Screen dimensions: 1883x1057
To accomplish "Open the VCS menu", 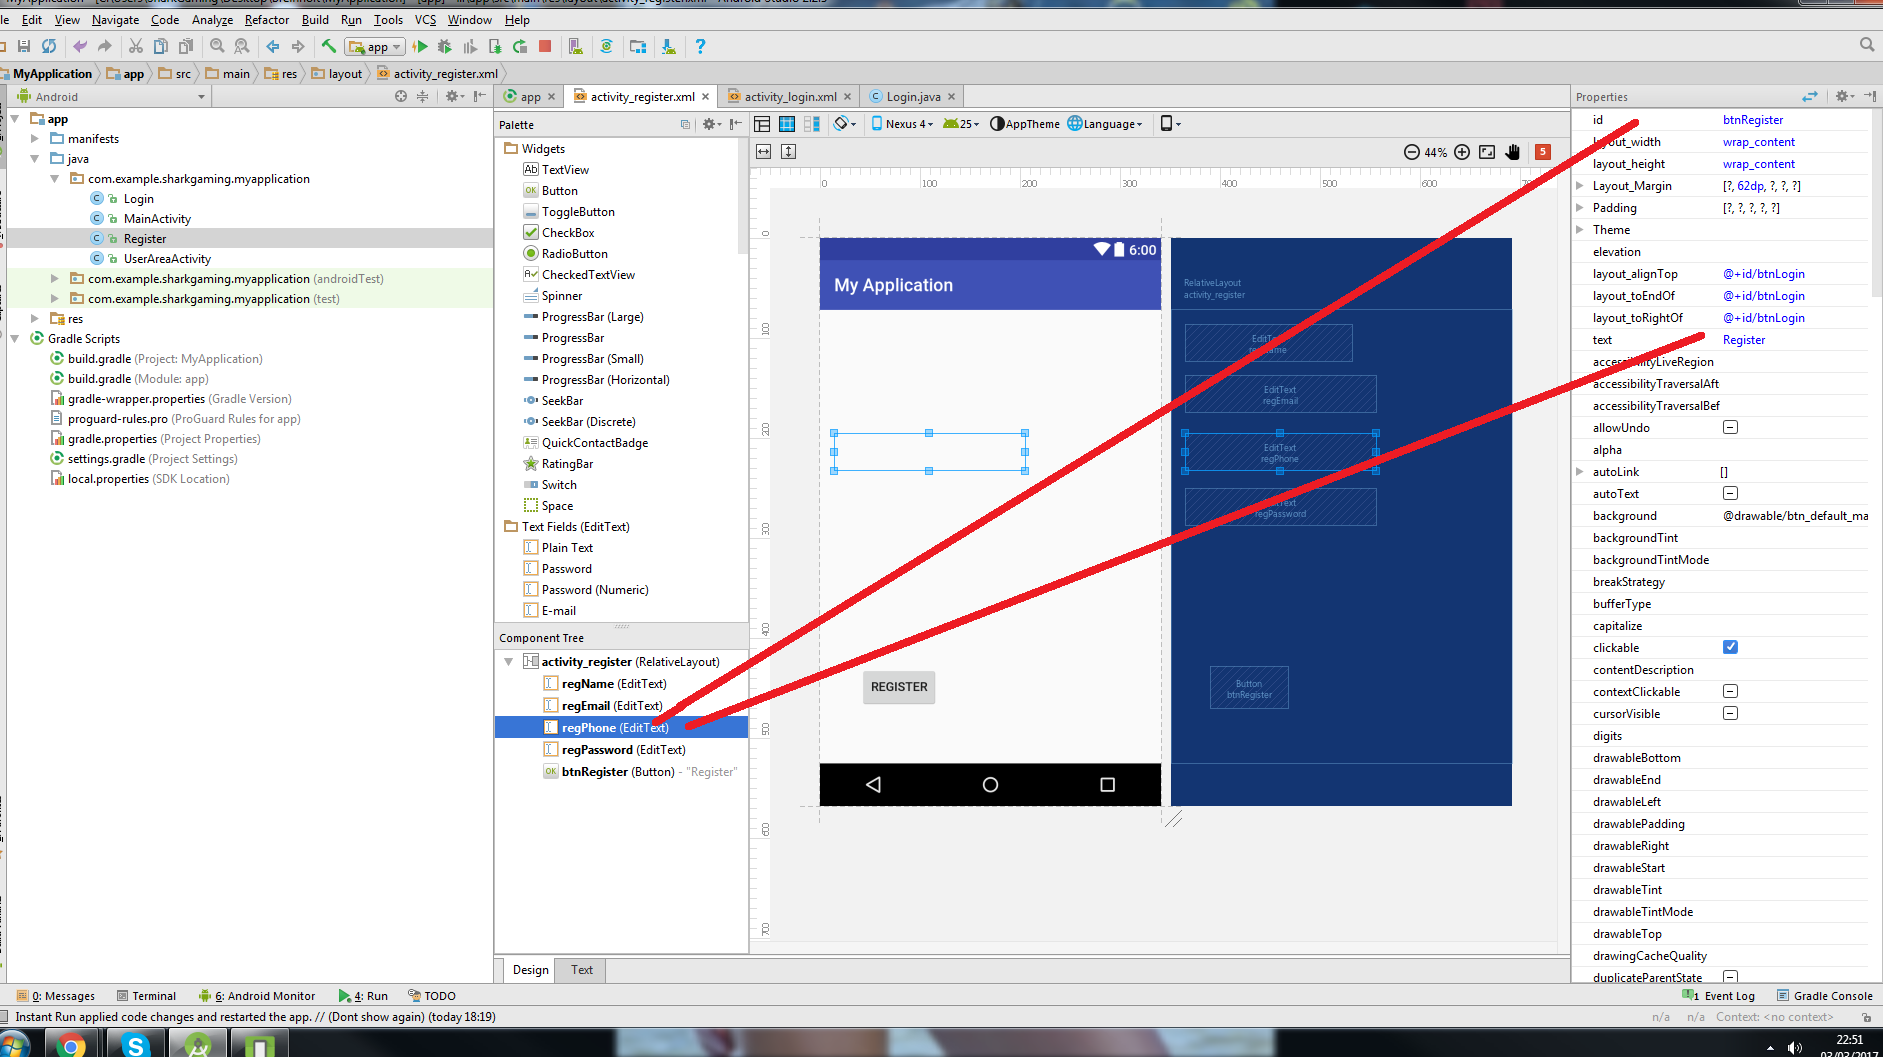I will (x=425, y=19).
